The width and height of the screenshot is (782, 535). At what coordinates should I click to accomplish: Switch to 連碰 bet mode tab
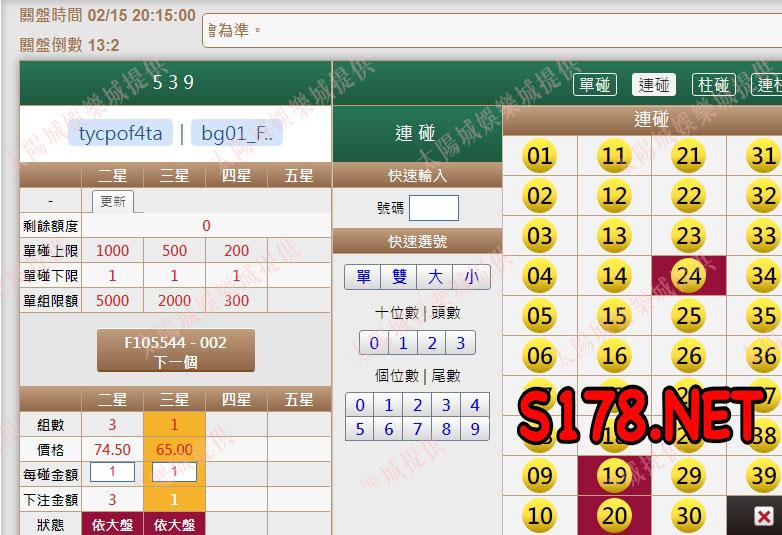click(654, 85)
